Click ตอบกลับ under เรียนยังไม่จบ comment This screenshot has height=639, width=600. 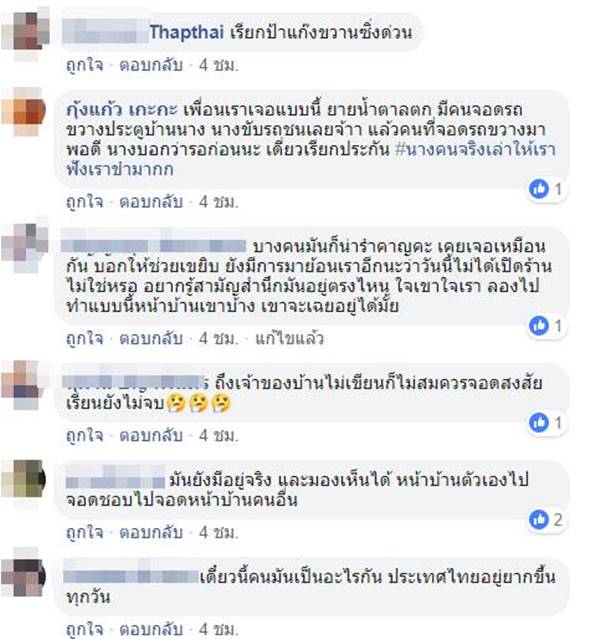coord(151,435)
